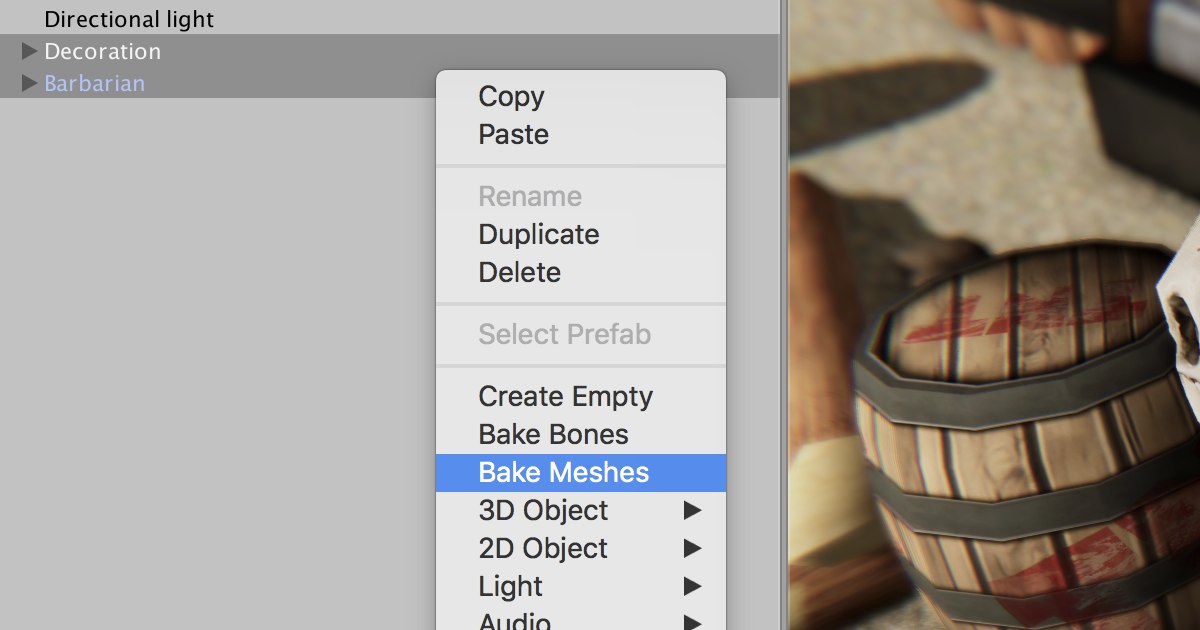The image size is (1200, 630).
Task: Click the 3D Object submenu arrow
Action: pos(692,511)
